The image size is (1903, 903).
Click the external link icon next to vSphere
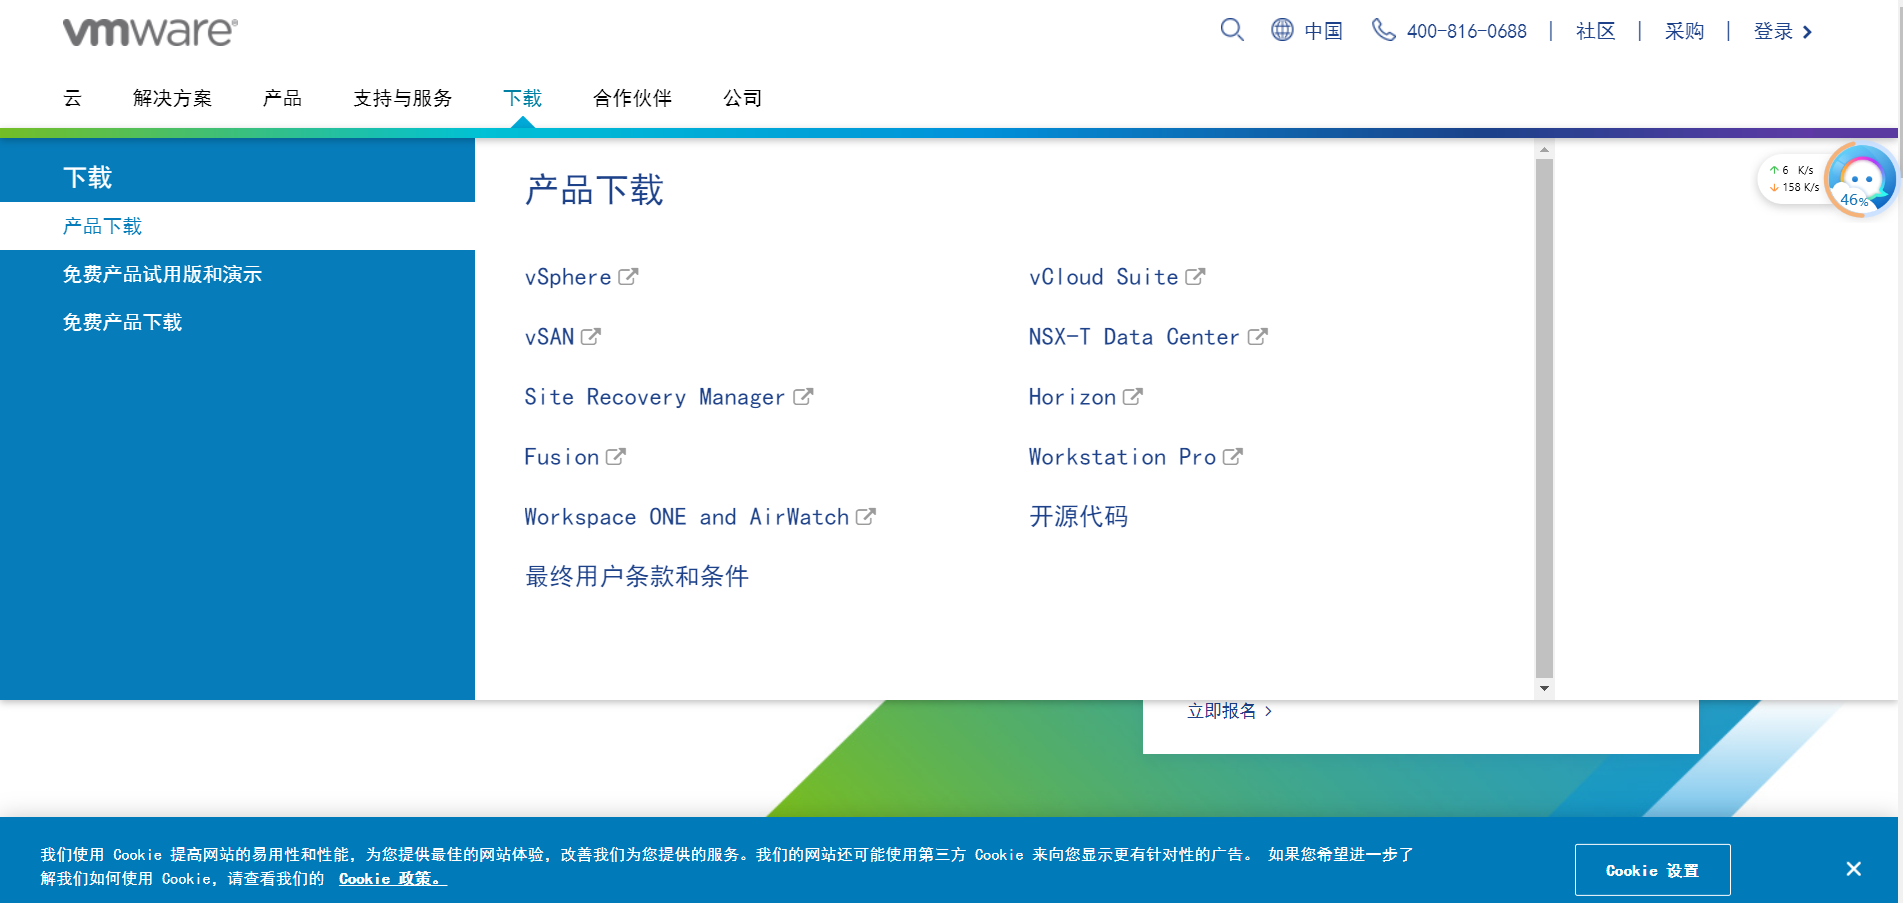[628, 277]
